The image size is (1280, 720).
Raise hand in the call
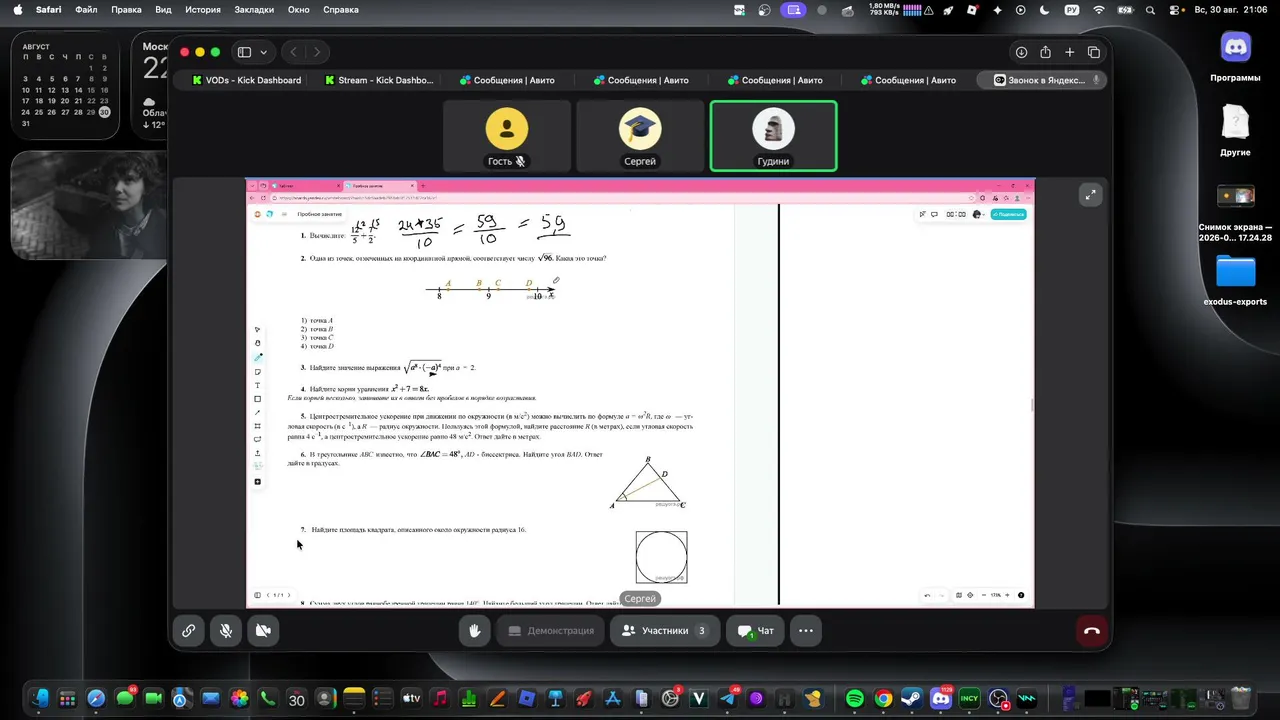(475, 631)
